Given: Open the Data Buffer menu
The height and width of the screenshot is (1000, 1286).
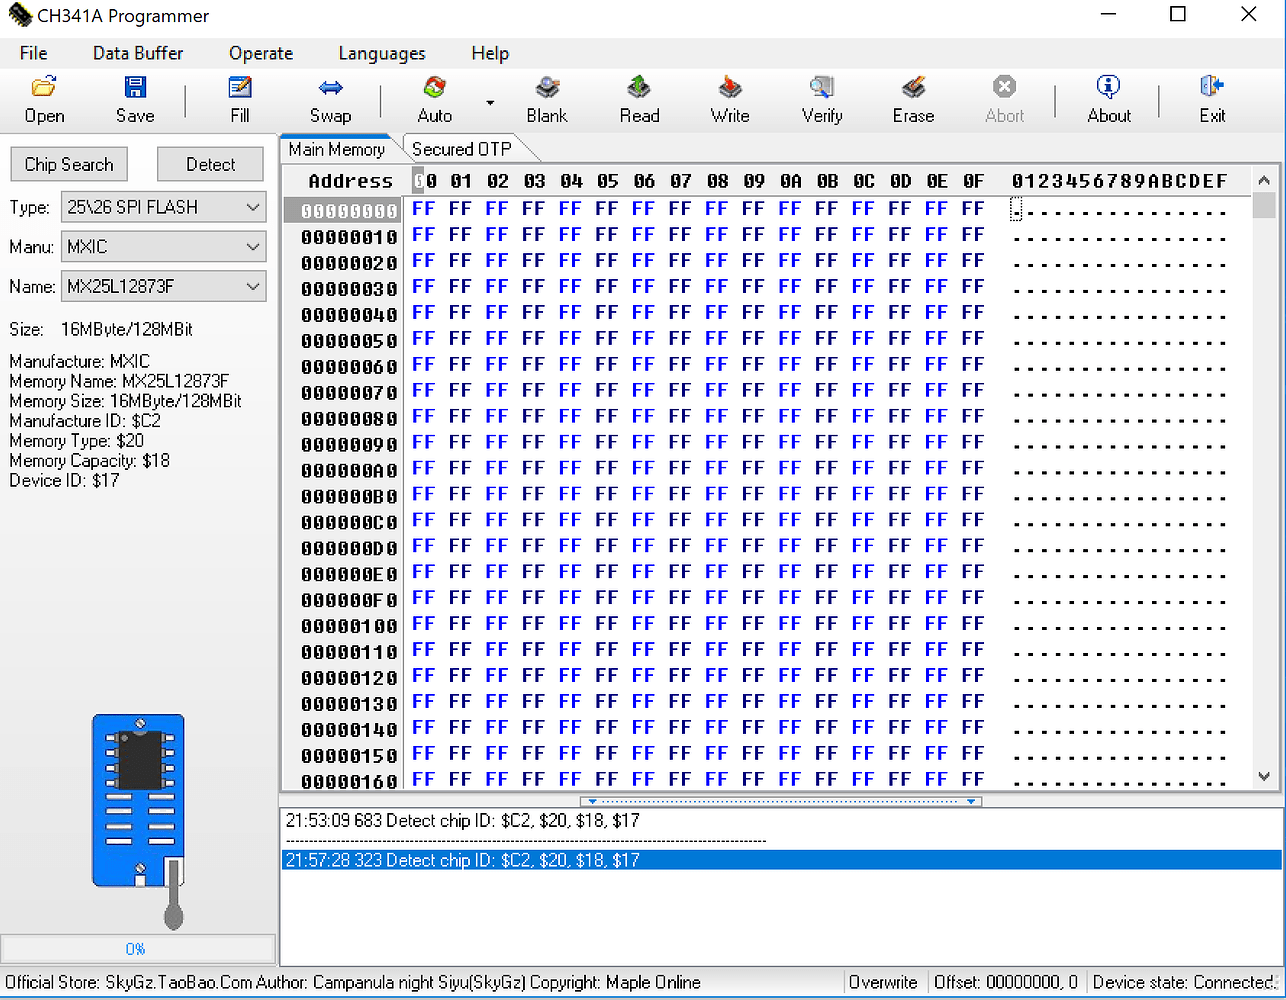Looking at the screenshot, I should point(138,53).
